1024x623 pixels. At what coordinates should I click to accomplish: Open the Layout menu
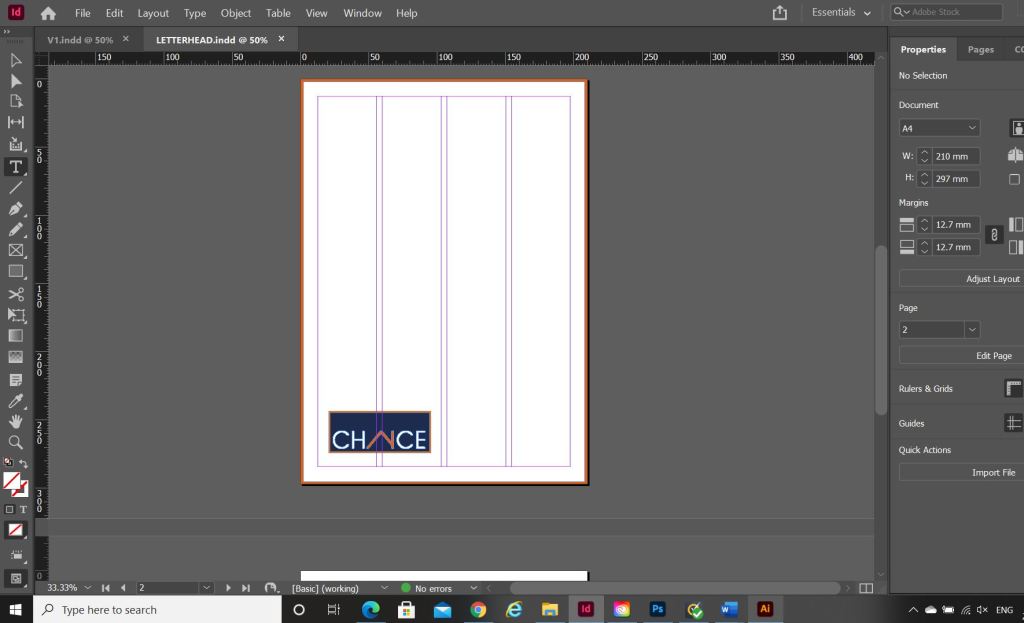tap(153, 13)
